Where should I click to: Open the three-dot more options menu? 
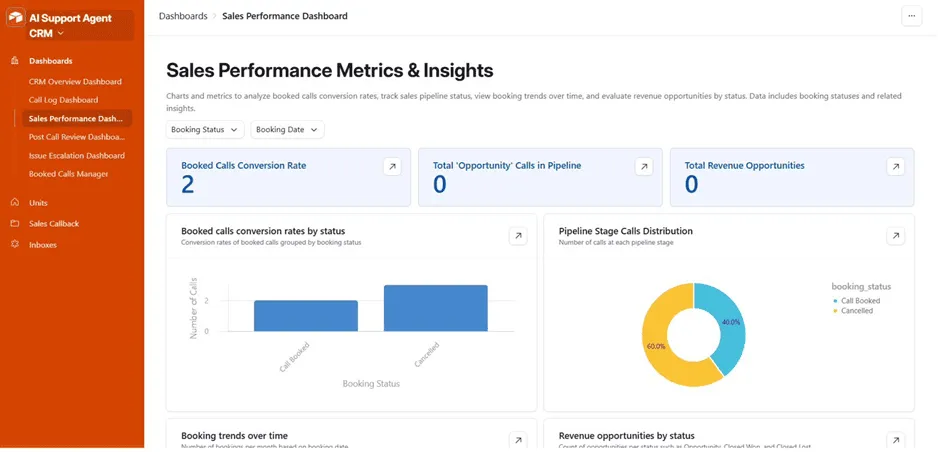[912, 17]
